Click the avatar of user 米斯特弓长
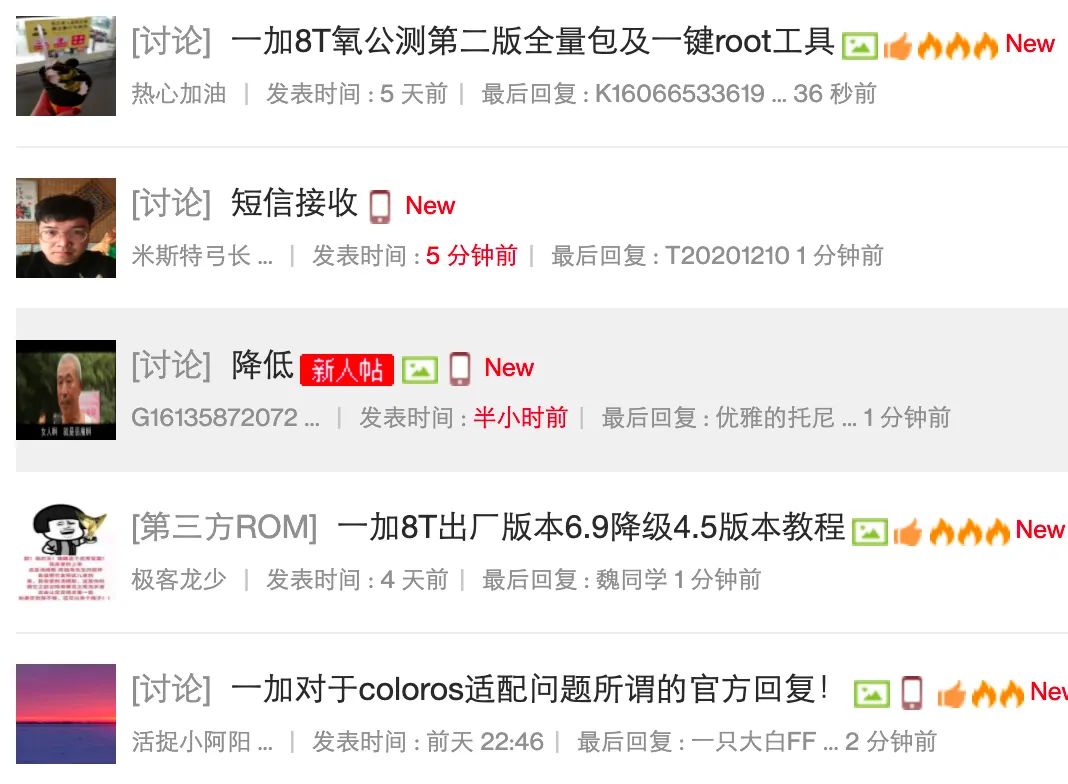Screen dimensions: 1068x784 [66, 228]
